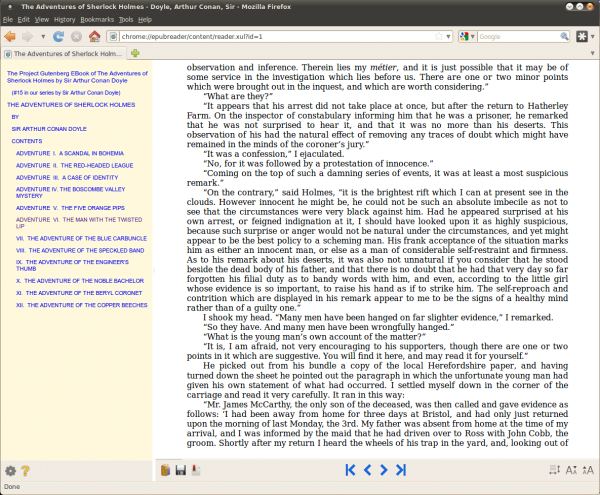Open a new tab with the plus icon
This screenshot has height=495, width=600.
(135, 53)
